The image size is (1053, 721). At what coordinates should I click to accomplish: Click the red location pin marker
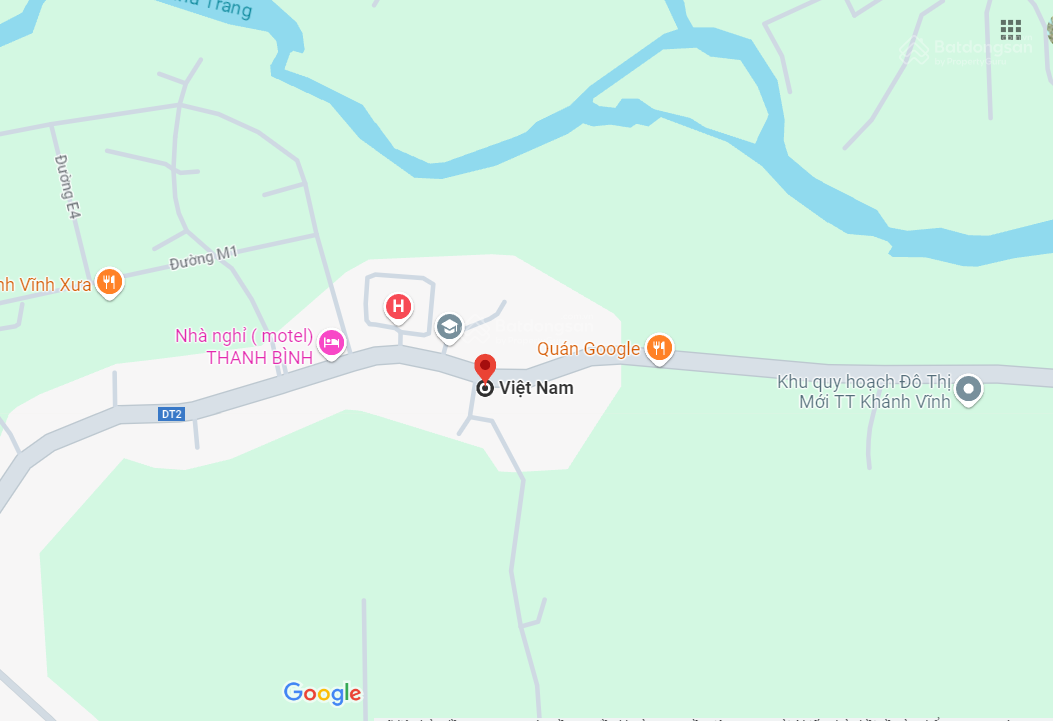point(485,369)
